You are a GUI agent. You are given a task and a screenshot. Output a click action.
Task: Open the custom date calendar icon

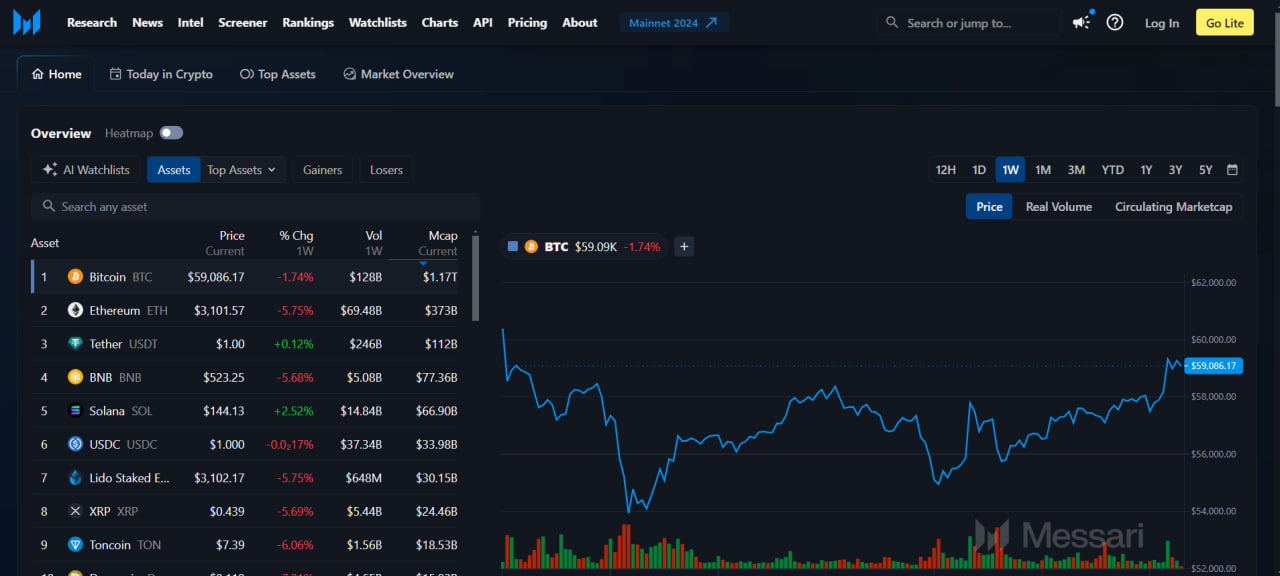point(1232,170)
